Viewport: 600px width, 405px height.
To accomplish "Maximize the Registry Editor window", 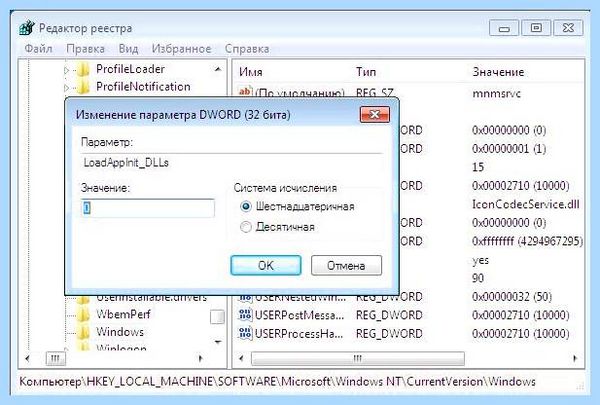I will click(x=536, y=28).
